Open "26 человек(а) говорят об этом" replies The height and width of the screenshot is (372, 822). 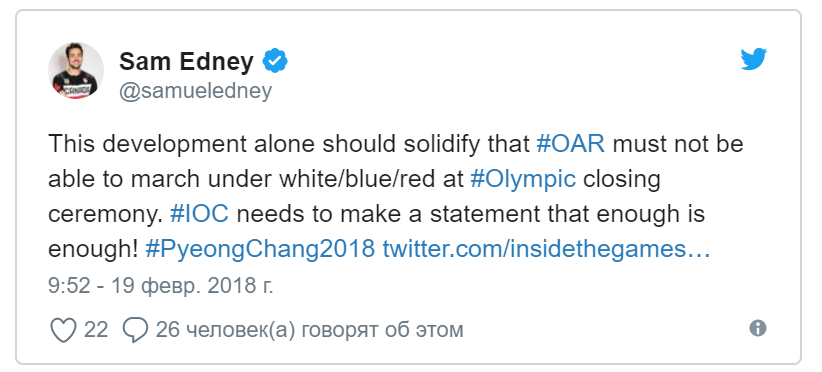(309, 330)
